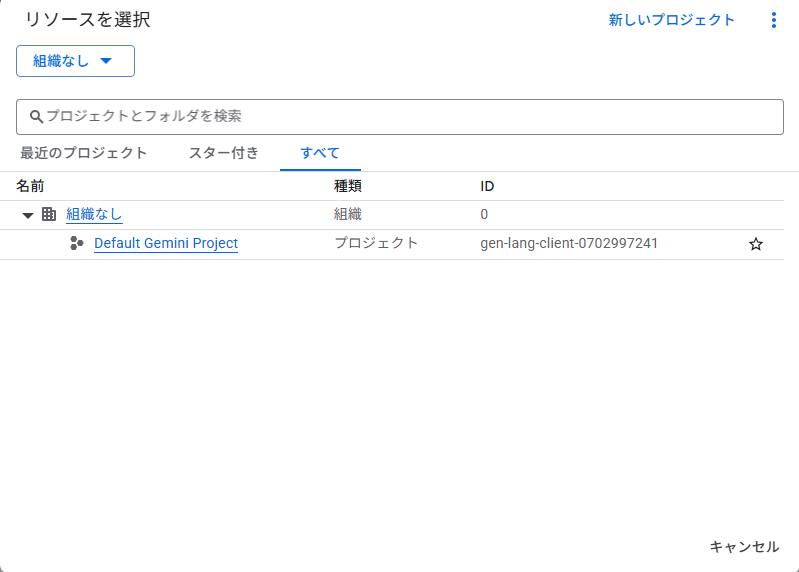This screenshot has height=572, width=799.
Task: Click the Default Gemini Project icon
Action: click(77, 243)
